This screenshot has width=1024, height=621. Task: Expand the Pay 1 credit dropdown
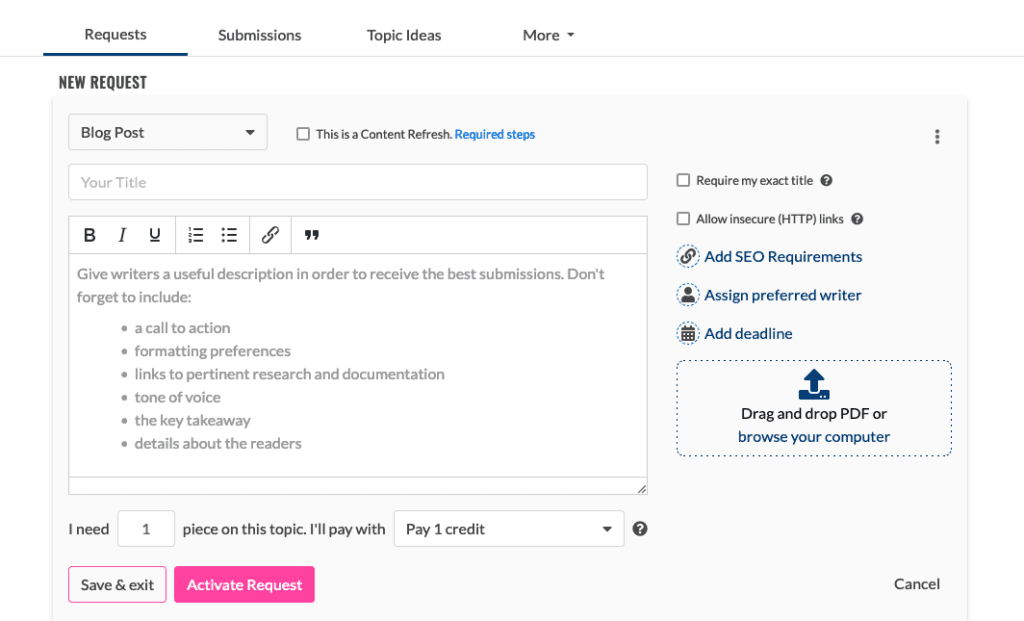pos(509,529)
